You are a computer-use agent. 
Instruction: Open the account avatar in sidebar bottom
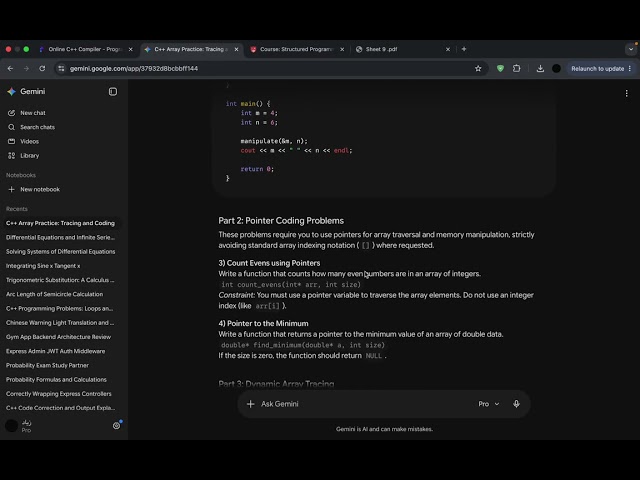point(11,426)
